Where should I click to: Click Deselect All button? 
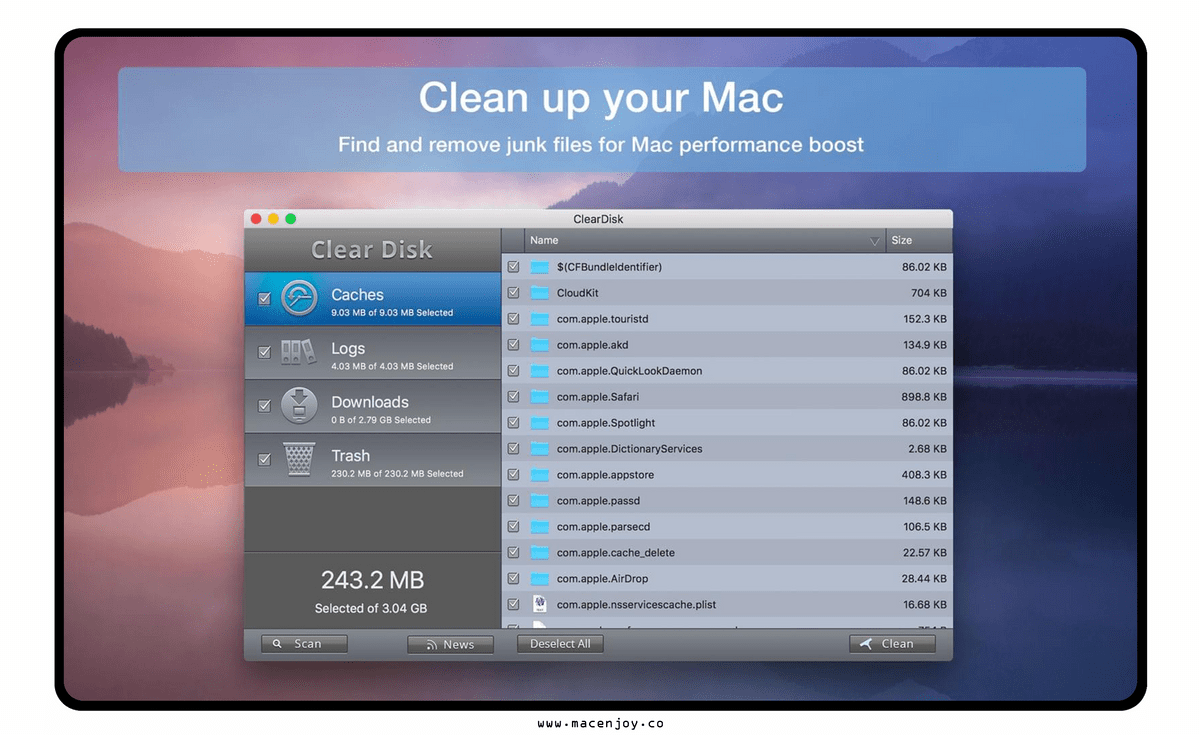click(x=560, y=644)
